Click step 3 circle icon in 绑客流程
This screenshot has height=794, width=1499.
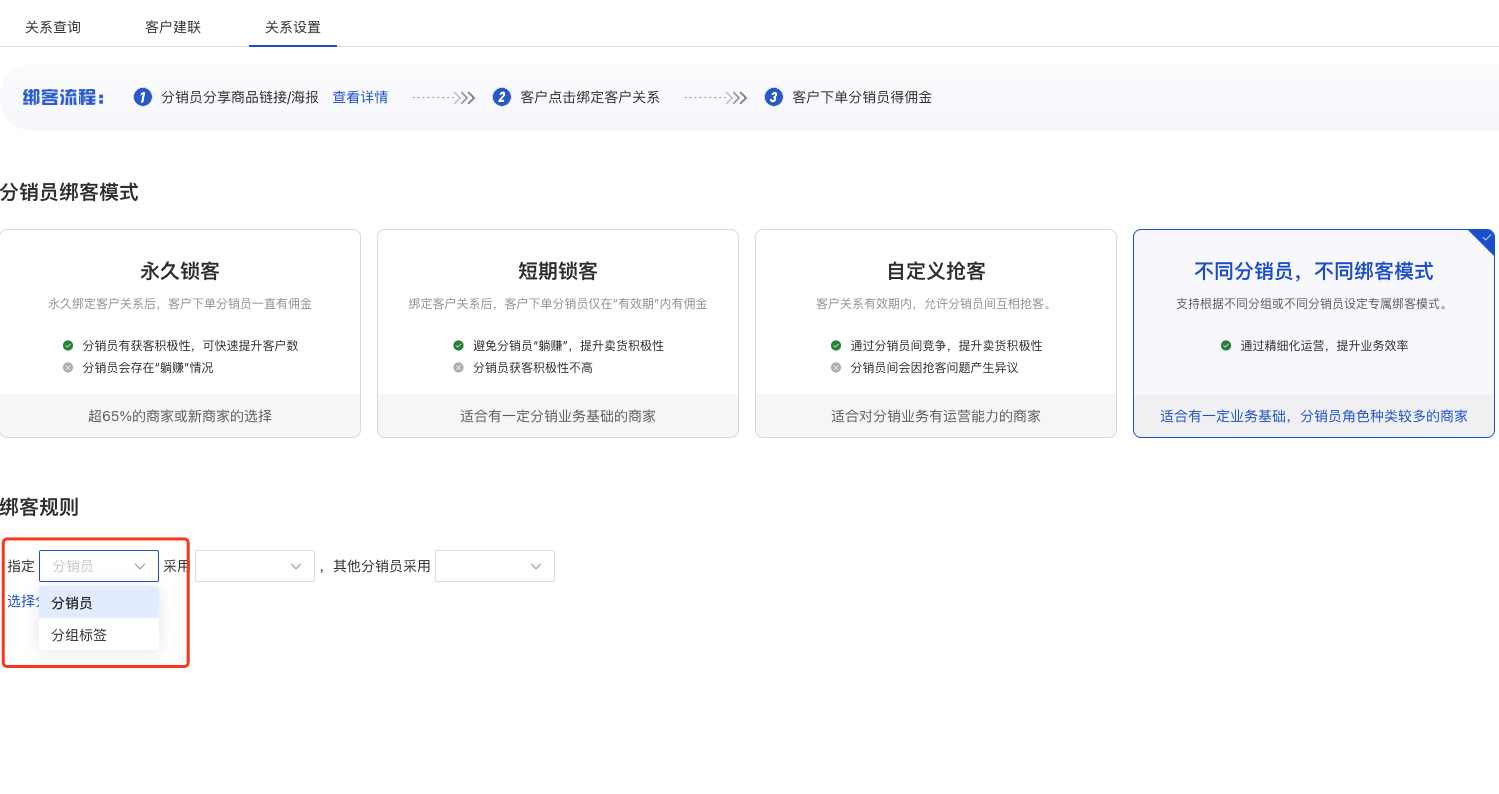(773, 97)
